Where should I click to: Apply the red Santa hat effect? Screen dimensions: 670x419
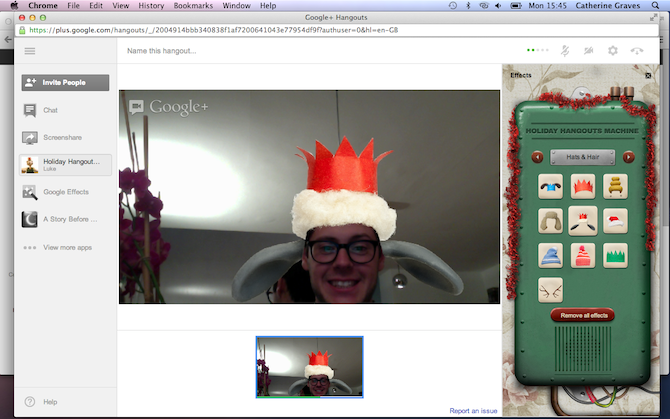coord(615,221)
